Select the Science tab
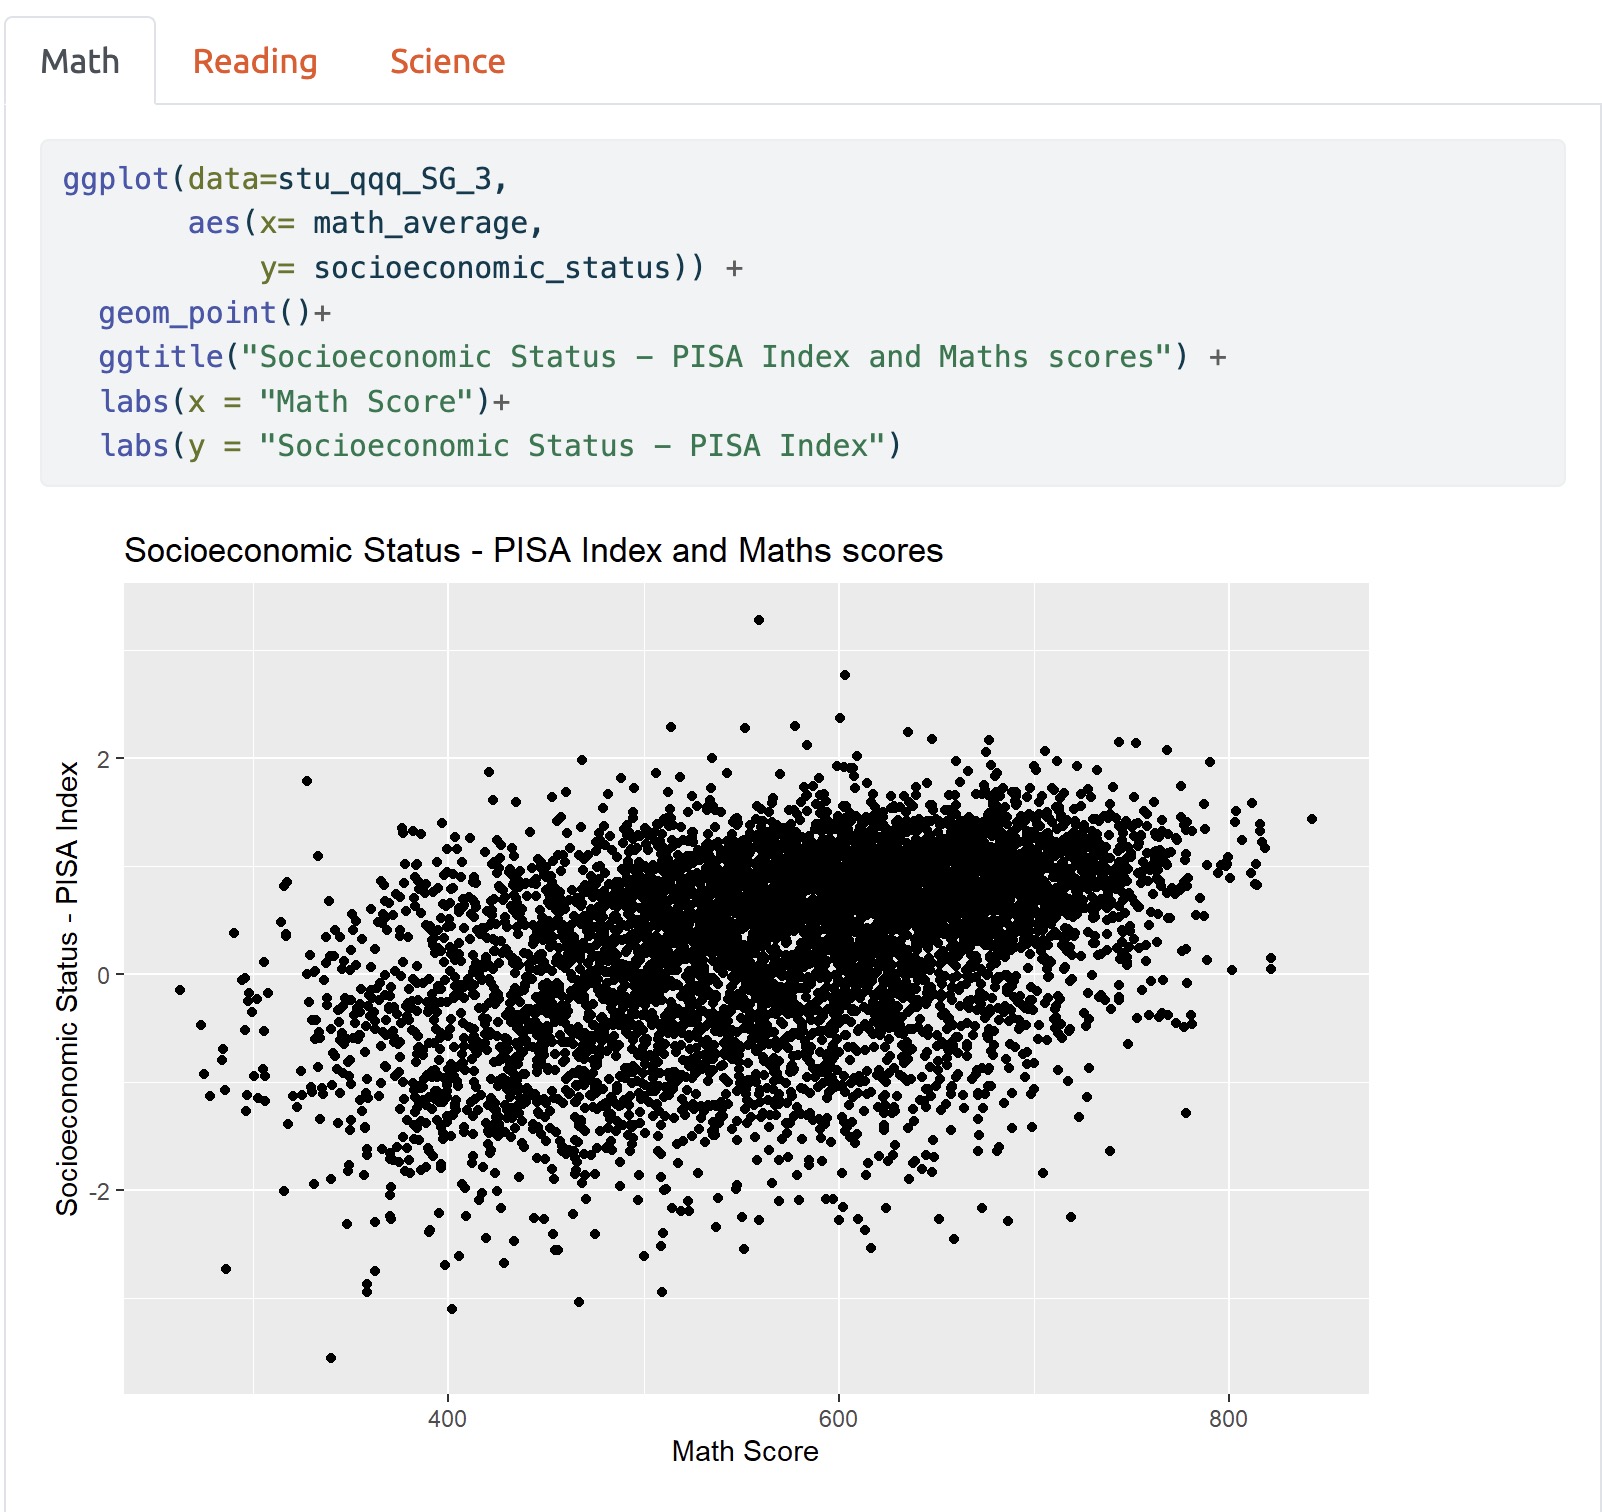Viewport: 1602px width, 1512px height. [447, 62]
